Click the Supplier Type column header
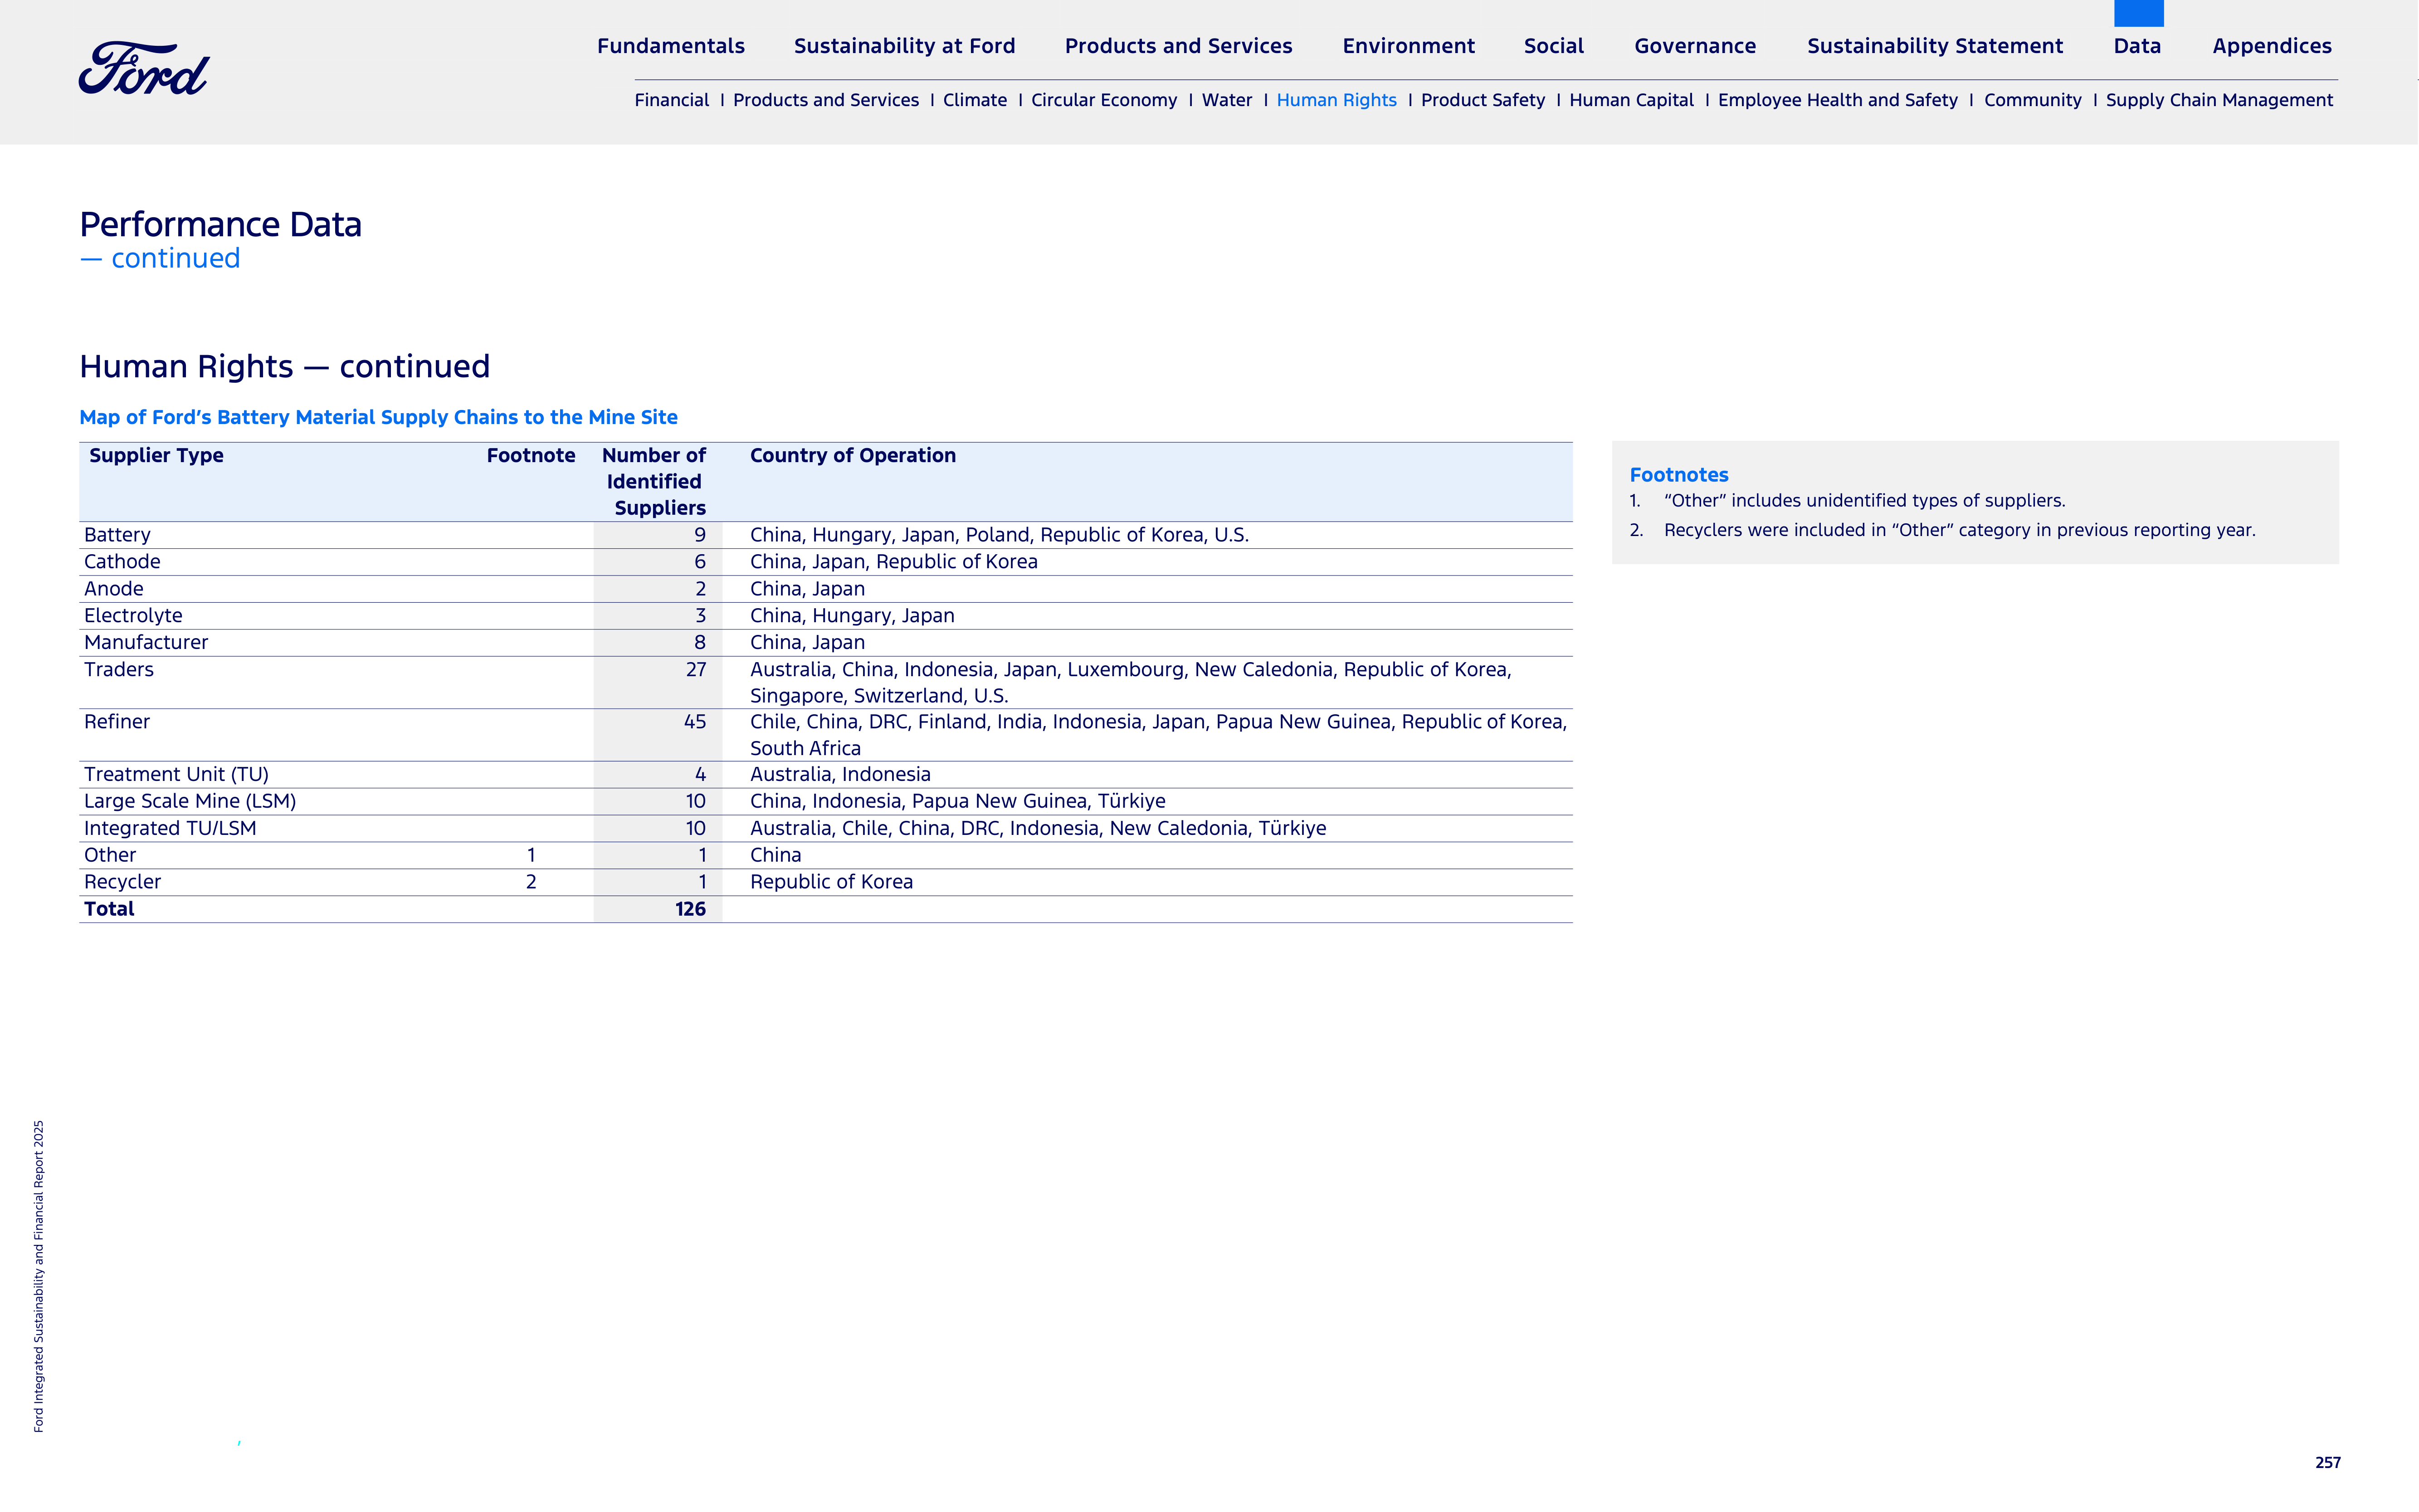Image resolution: width=2419 pixels, height=1512 pixels. pyautogui.click(x=156, y=455)
